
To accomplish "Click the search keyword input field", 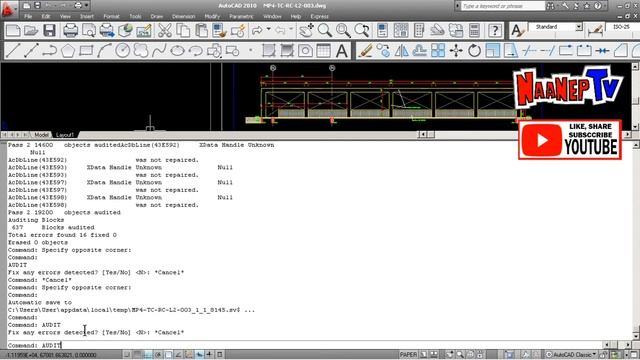I will [x=503, y=6].
